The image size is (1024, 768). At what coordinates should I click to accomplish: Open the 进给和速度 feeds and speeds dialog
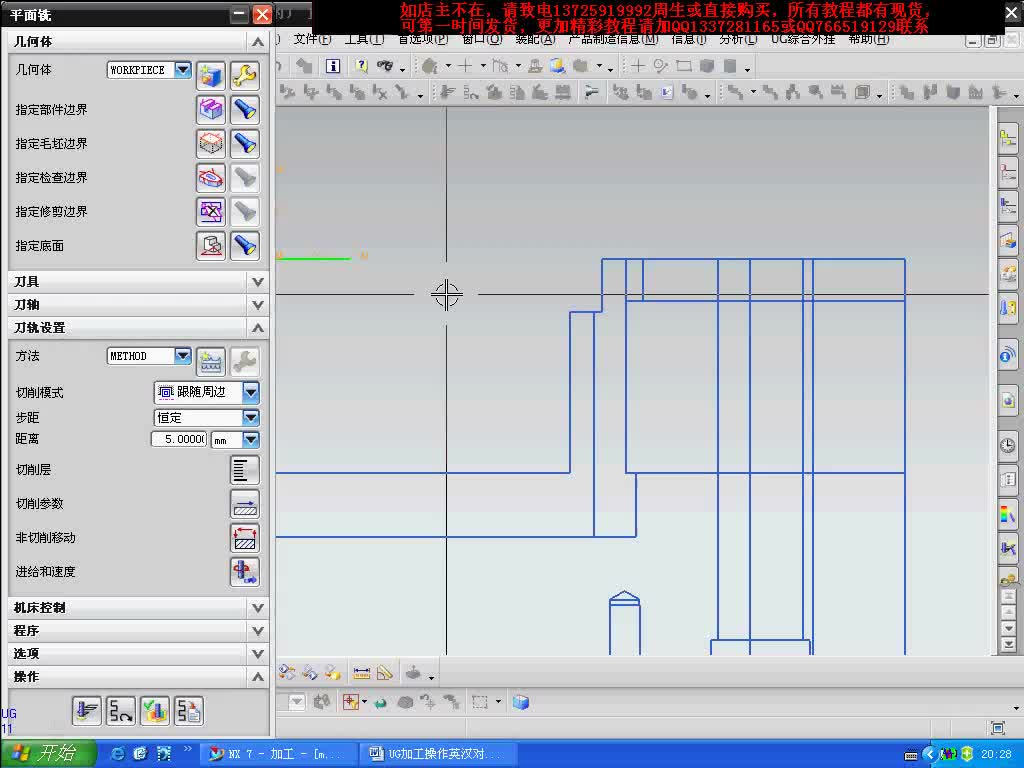coord(245,572)
